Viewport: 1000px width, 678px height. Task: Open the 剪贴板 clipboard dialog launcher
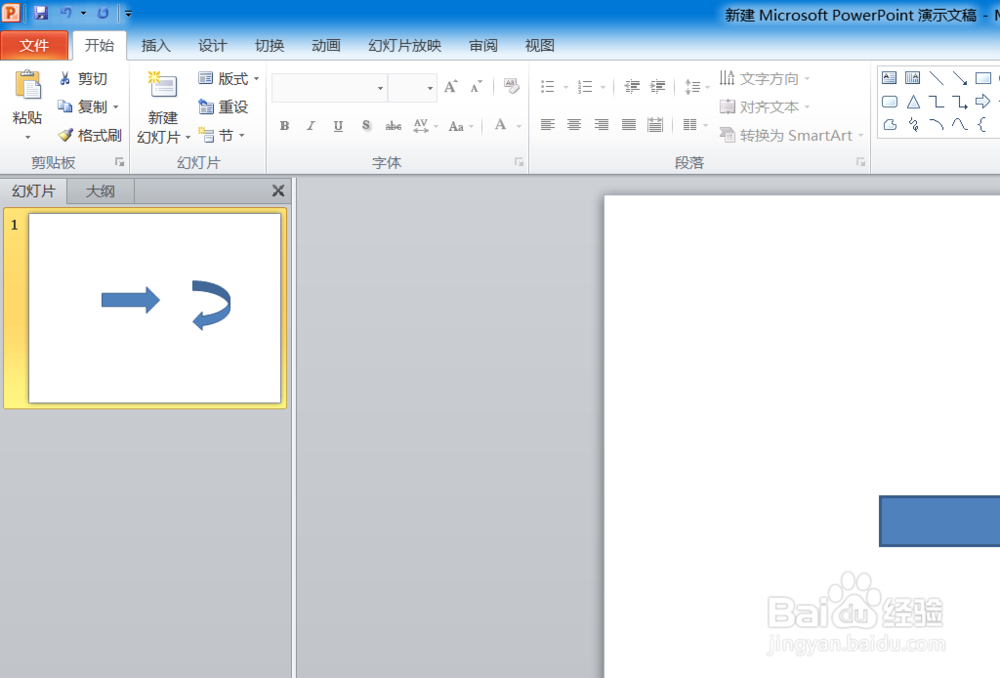119,163
